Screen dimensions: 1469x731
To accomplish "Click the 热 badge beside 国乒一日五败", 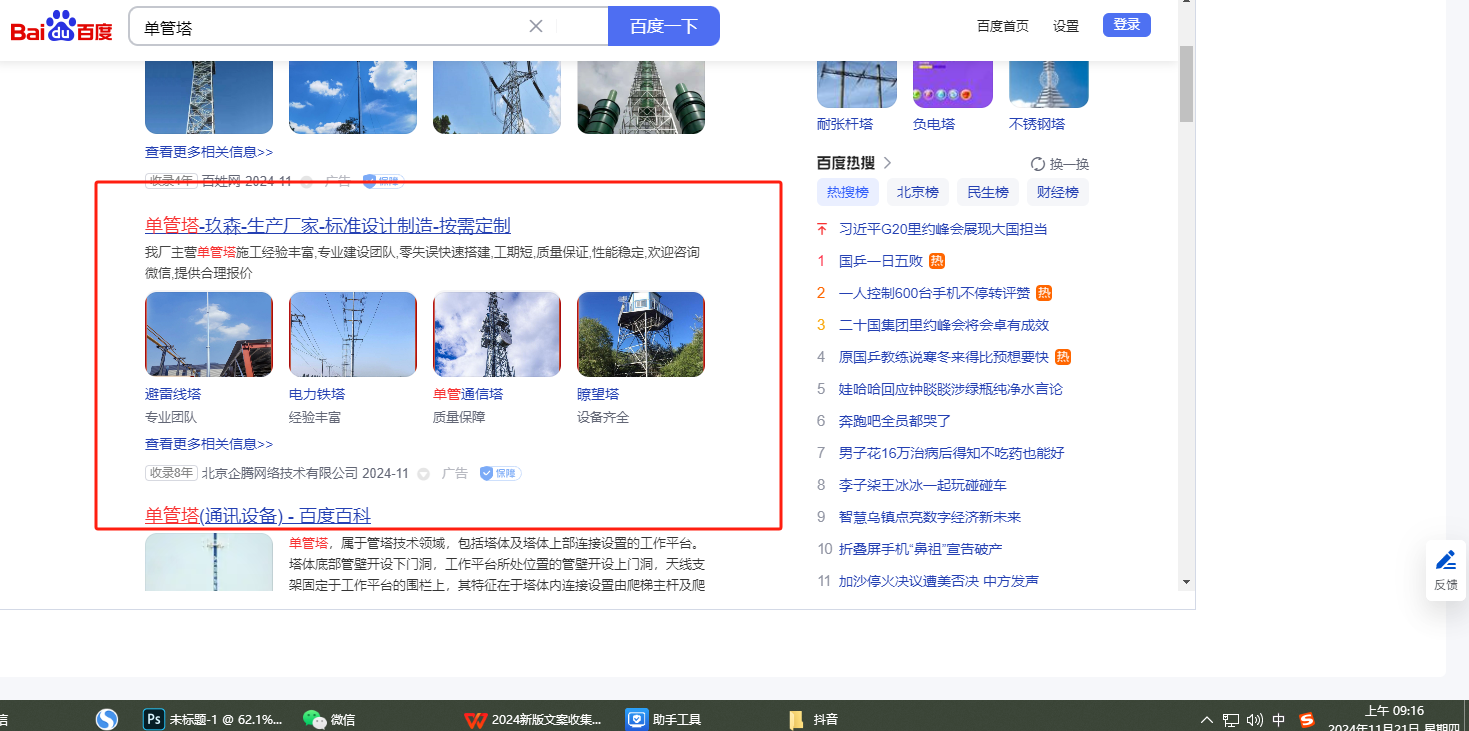I will pyautogui.click(x=937, y=261).
